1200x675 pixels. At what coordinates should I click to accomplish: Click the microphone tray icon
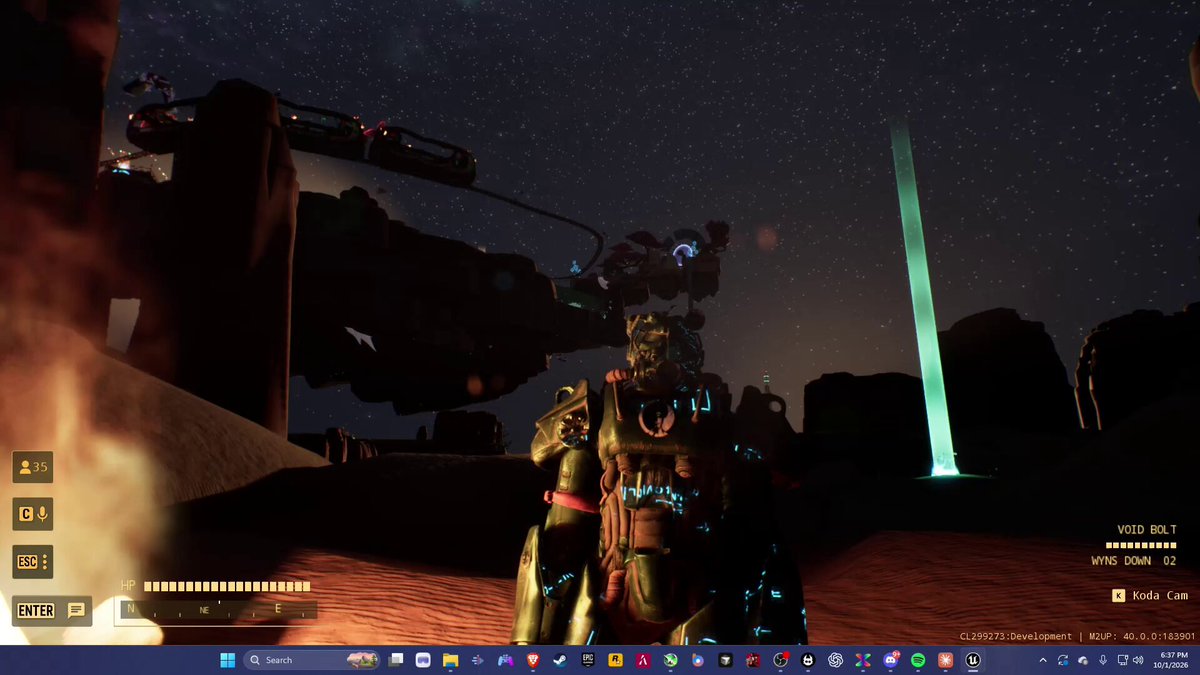pos(1102,660)
